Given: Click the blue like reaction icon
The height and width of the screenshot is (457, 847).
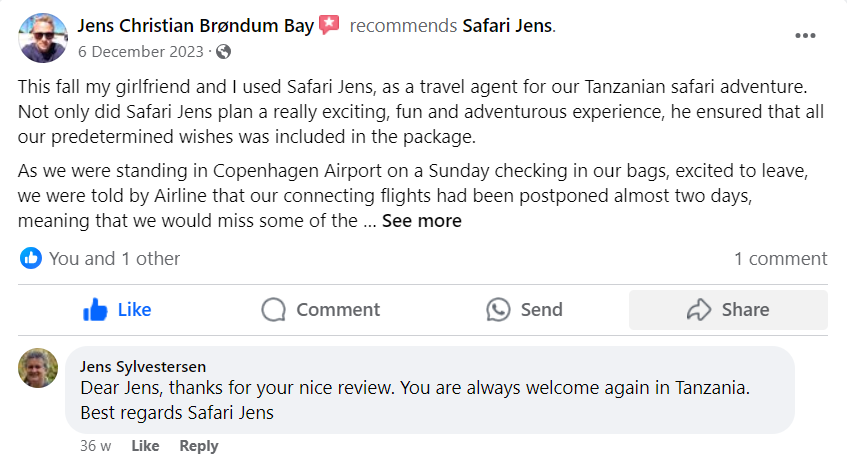Looking at the screenshot, I should pos(32,258).
